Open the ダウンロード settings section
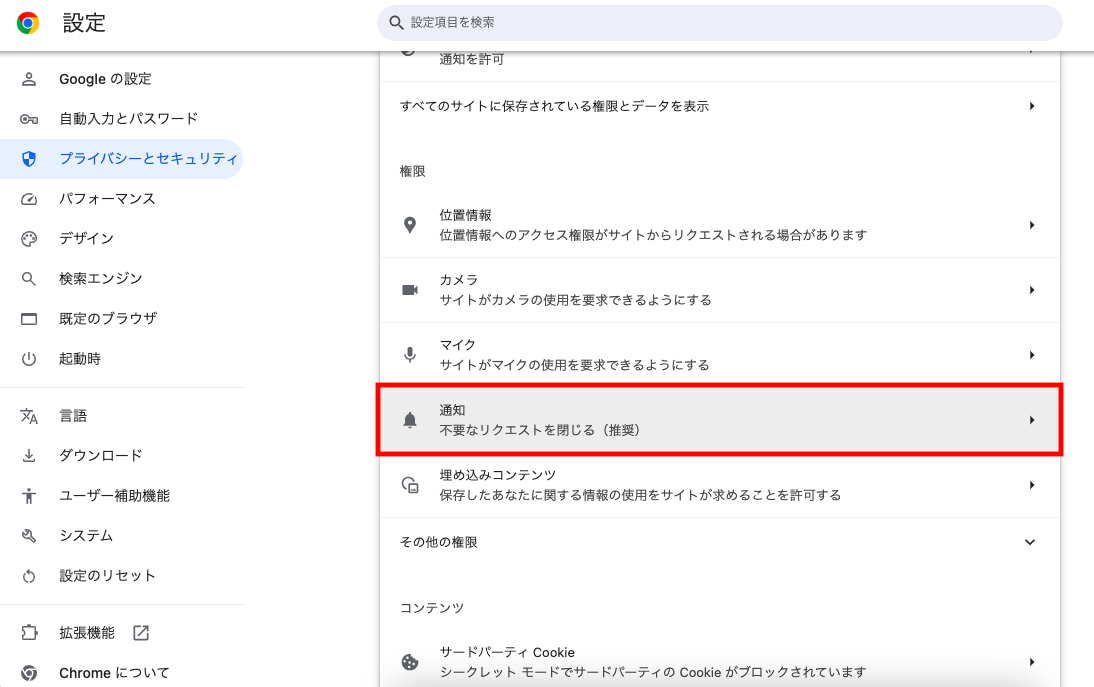 coord(100,456)
